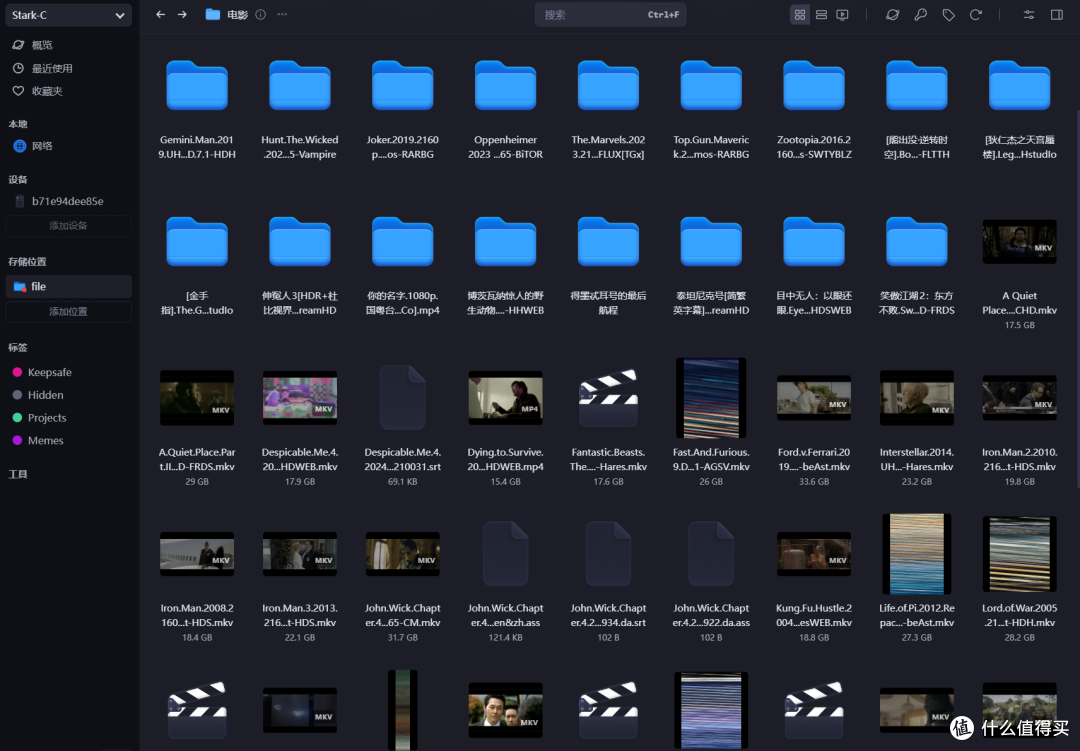Go forward with the right arrow

182,14
